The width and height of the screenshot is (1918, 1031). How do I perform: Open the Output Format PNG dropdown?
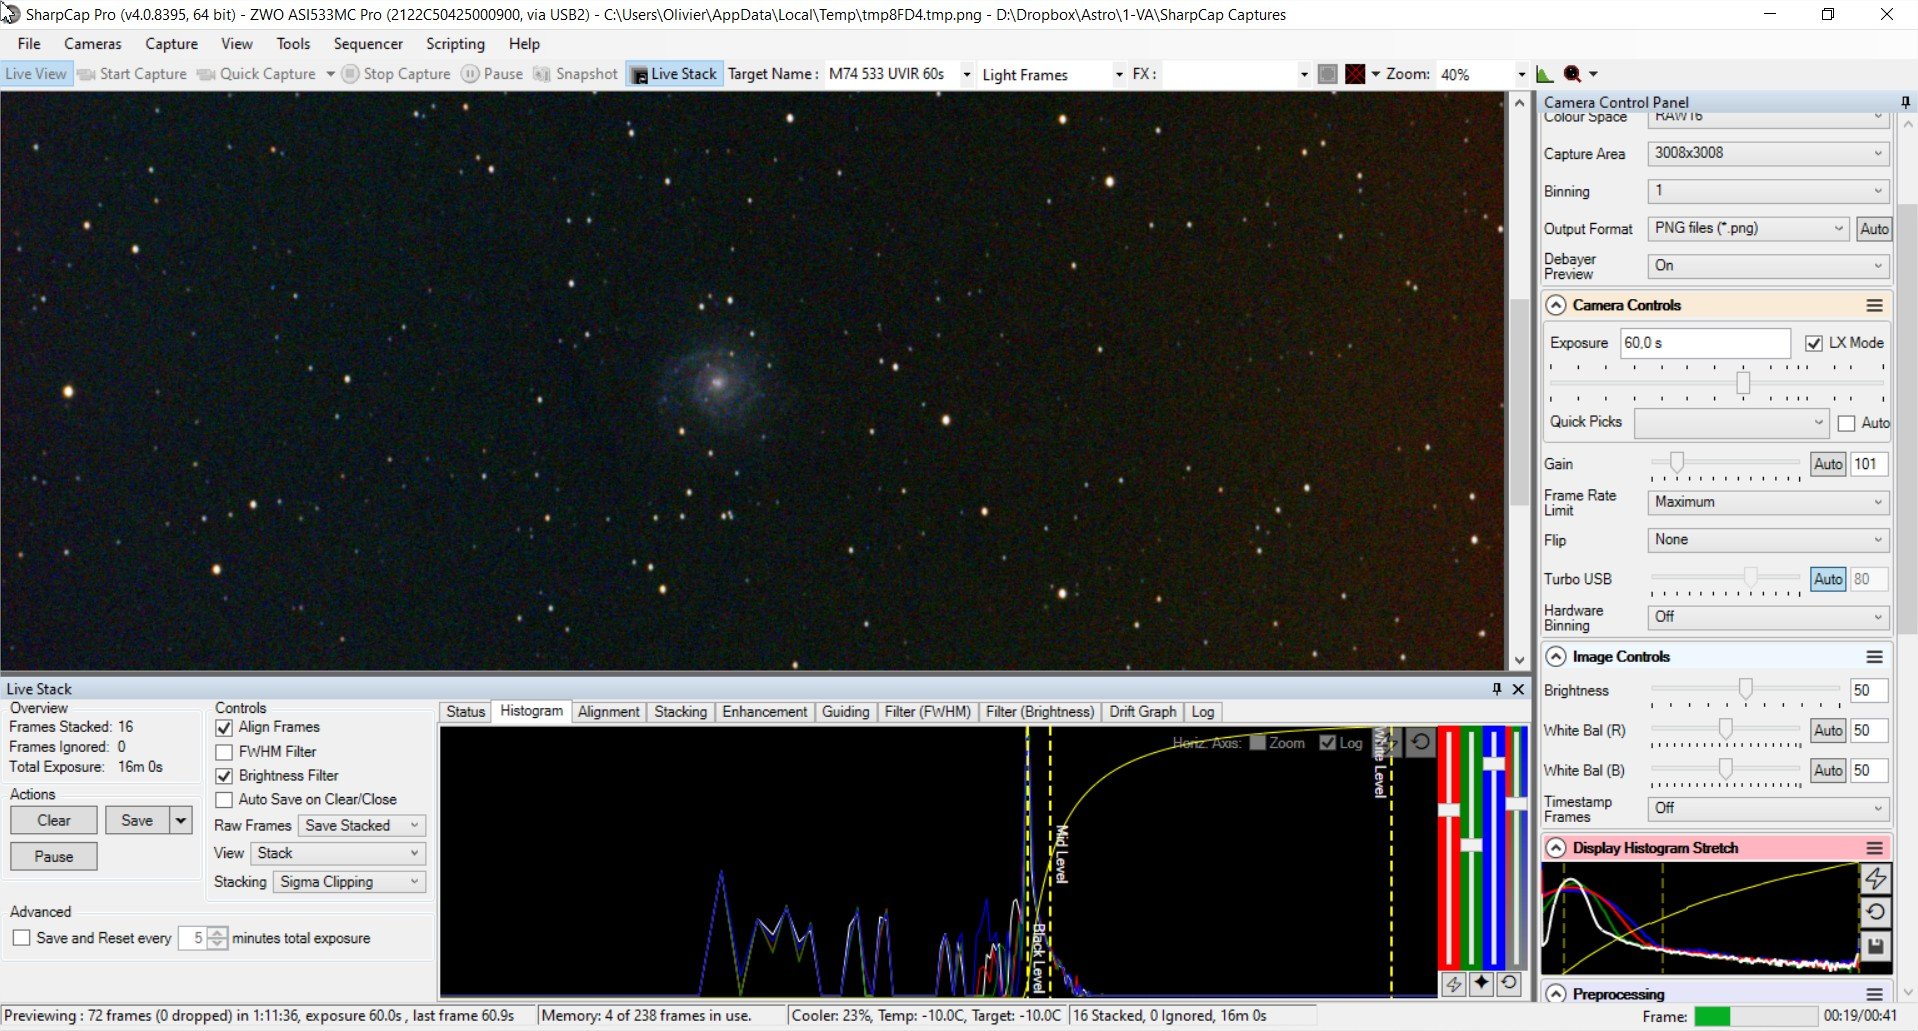[x=1748, y=229]
